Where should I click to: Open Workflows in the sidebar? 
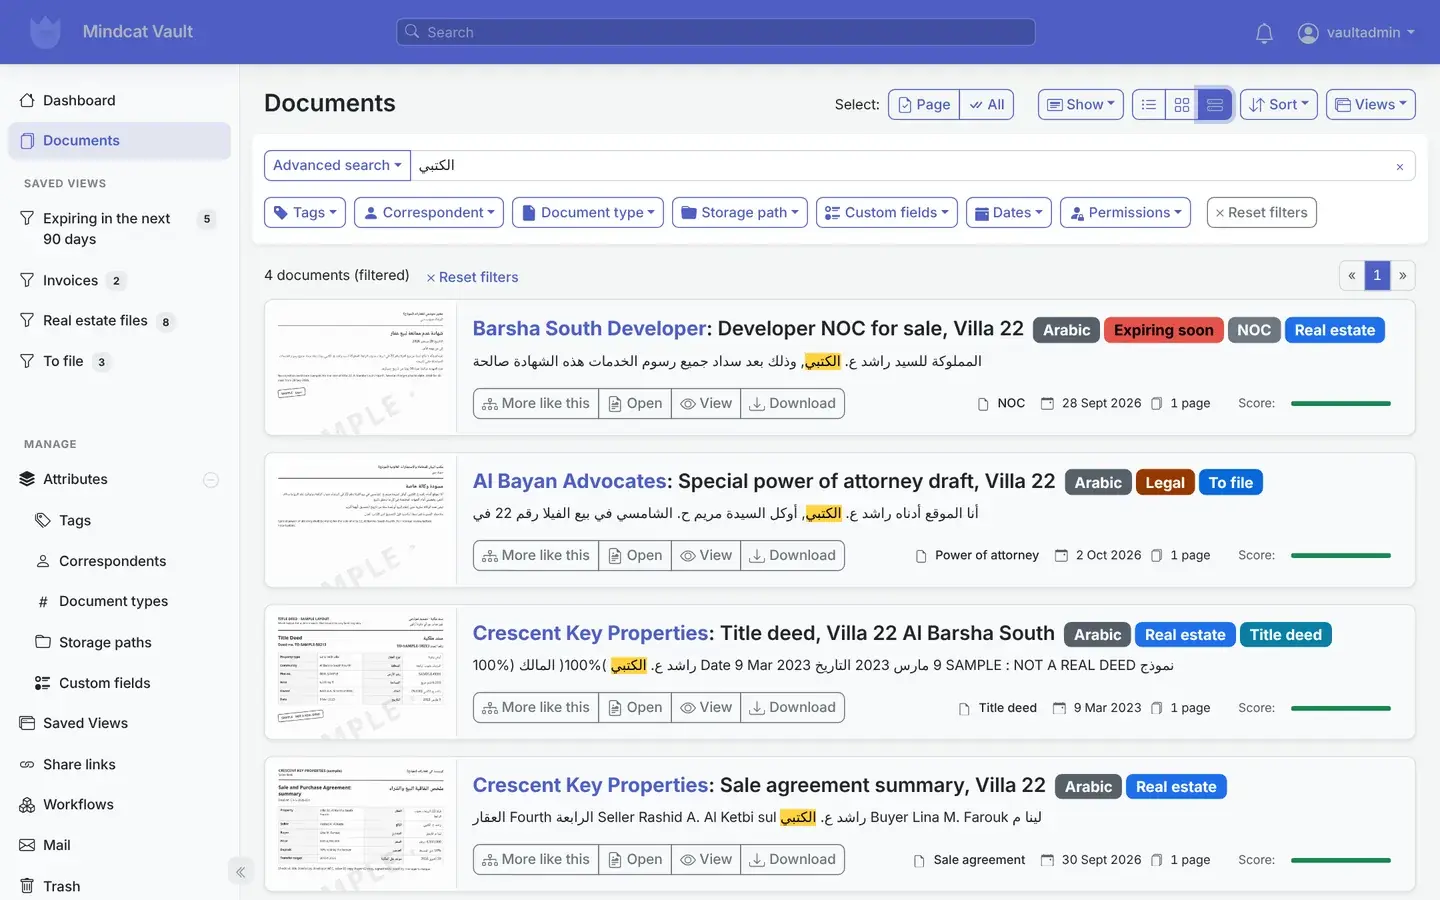click(x=78, y=804)
